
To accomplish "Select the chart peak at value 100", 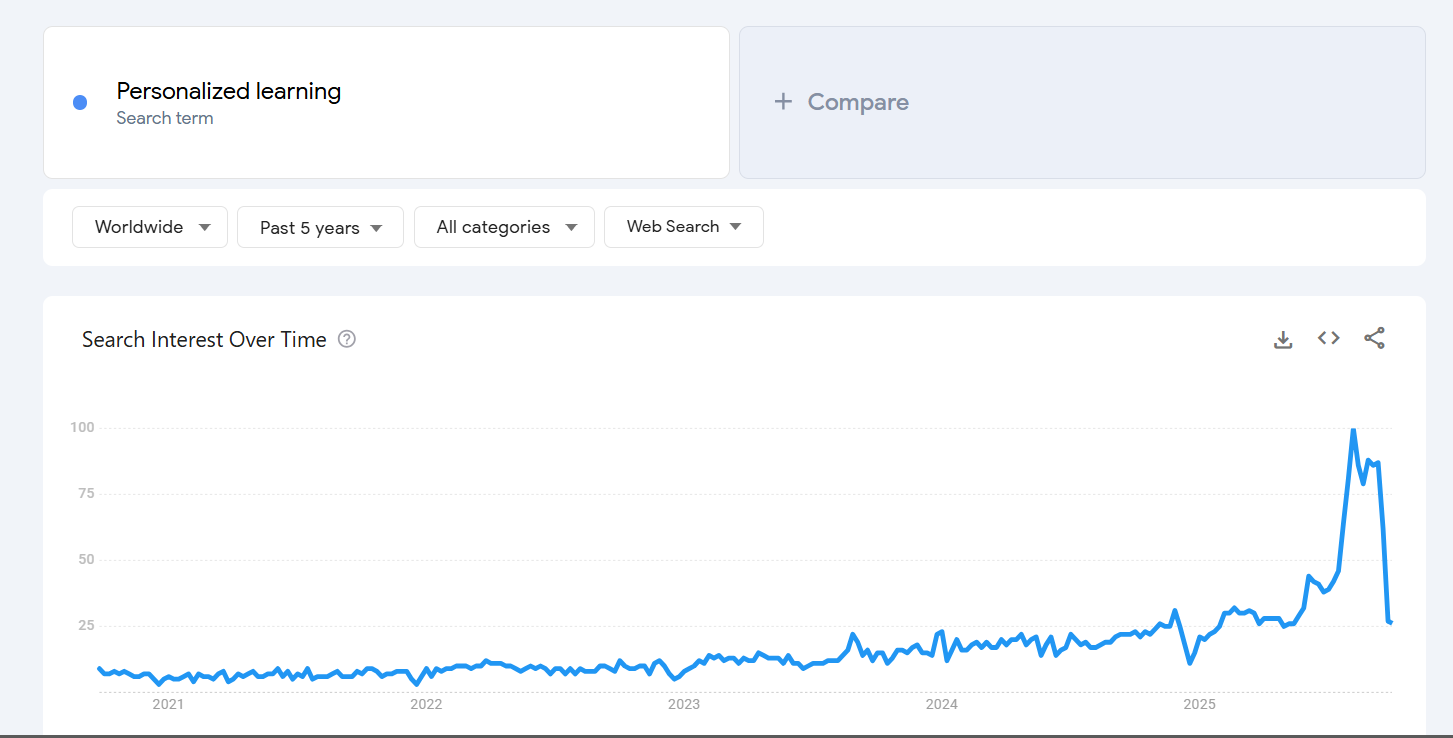I will click(1353, 430).
